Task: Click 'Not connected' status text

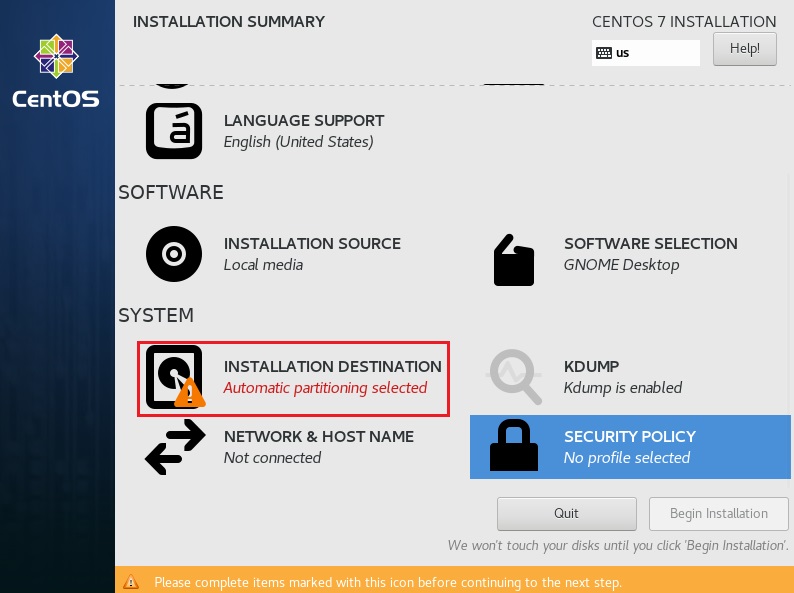Action: click(x=272, y=458)
